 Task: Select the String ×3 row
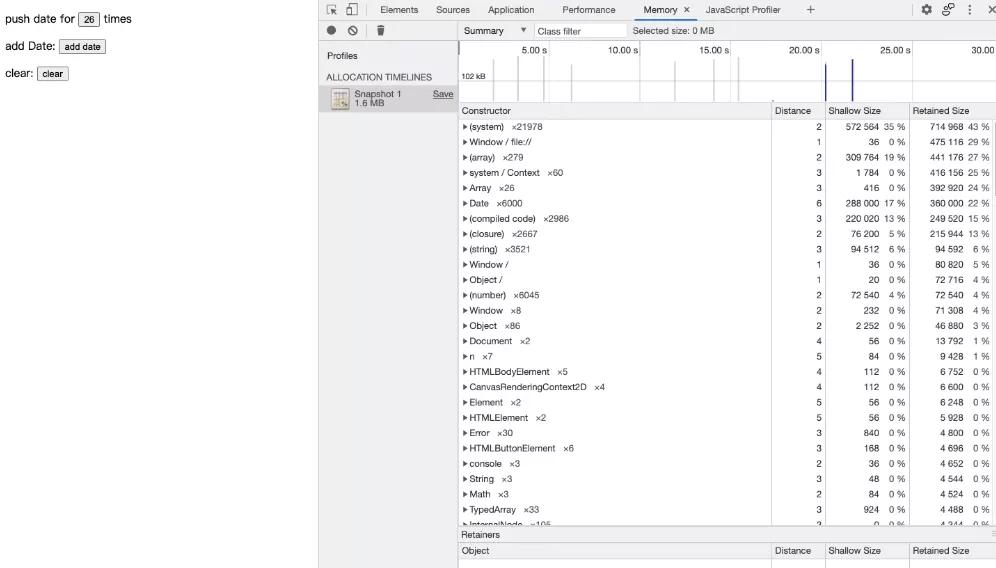pyautogui.click(x=727, y=479)
